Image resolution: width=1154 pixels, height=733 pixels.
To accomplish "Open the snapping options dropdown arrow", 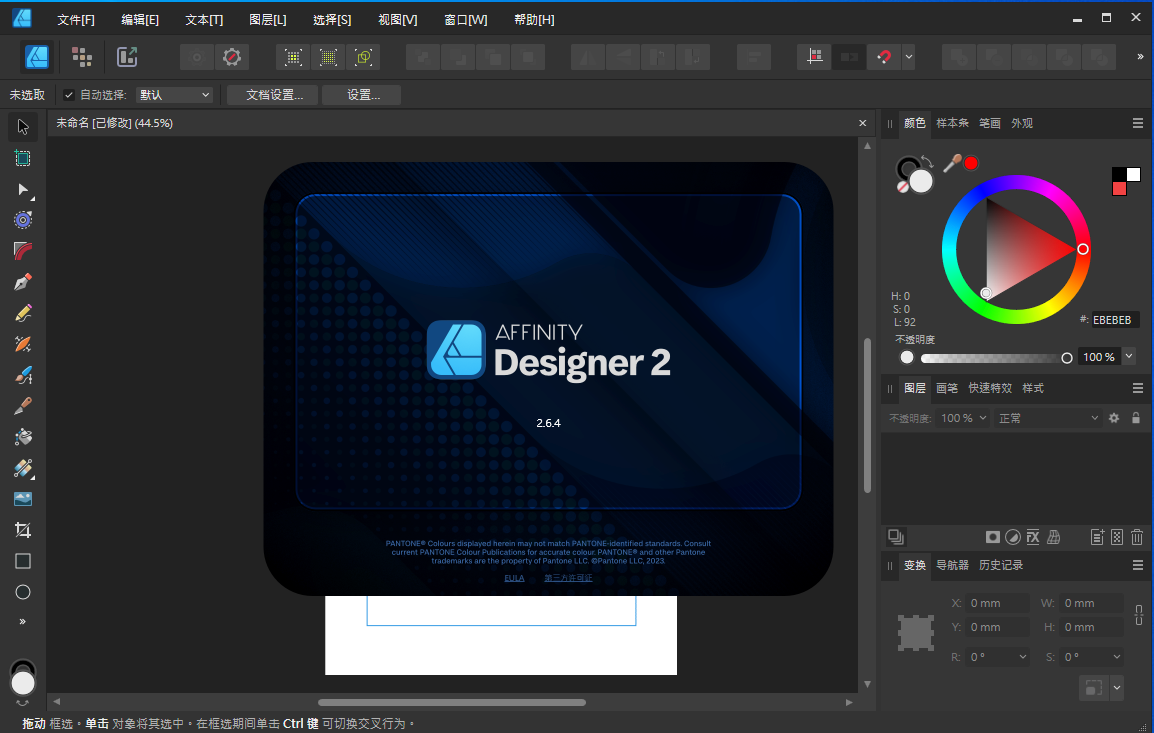I will point(909,57).
